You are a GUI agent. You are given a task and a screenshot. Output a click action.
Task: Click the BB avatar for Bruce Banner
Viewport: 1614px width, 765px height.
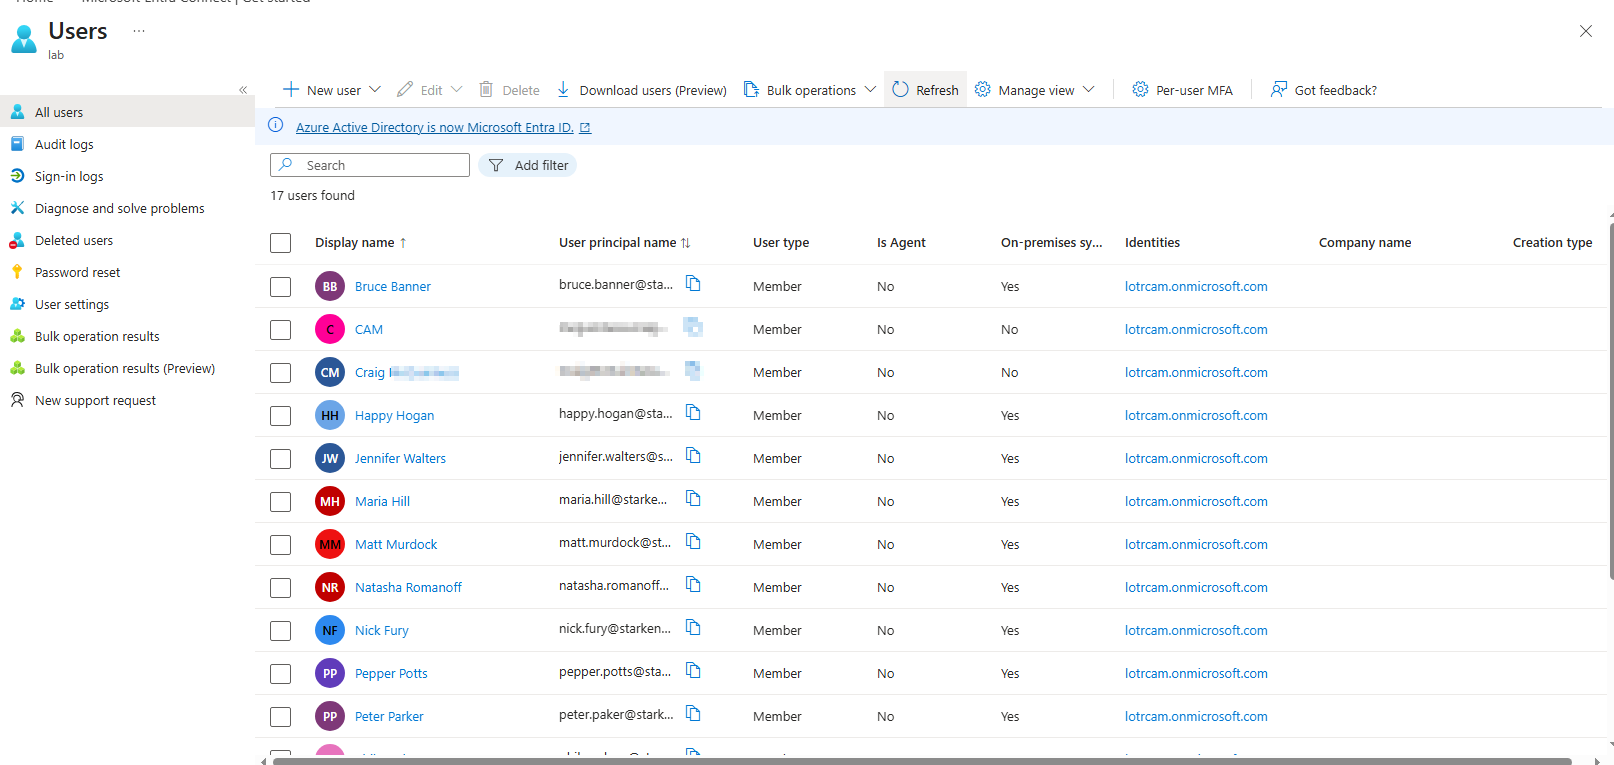tap(330, 286)
